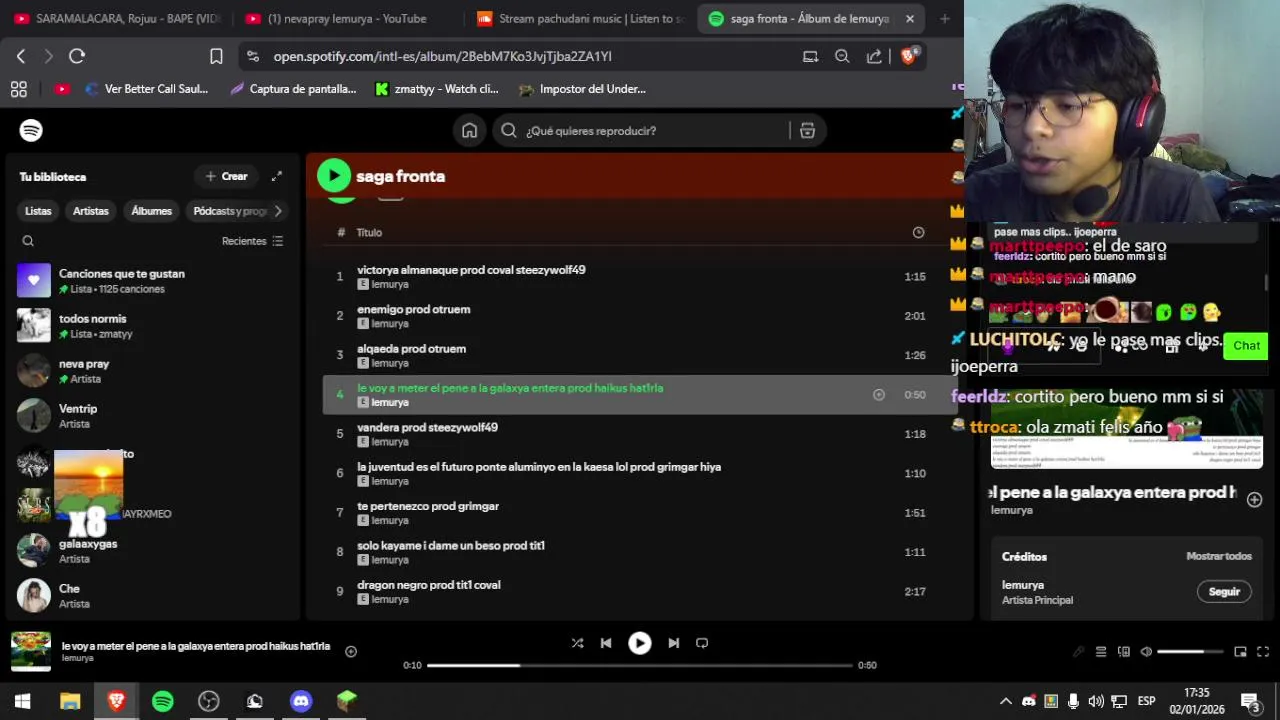Image resolution: width=1280 pixels, height=720 pixels.
Task: Open the Captura de pantalla bookmark
Action: pos(293,89)
